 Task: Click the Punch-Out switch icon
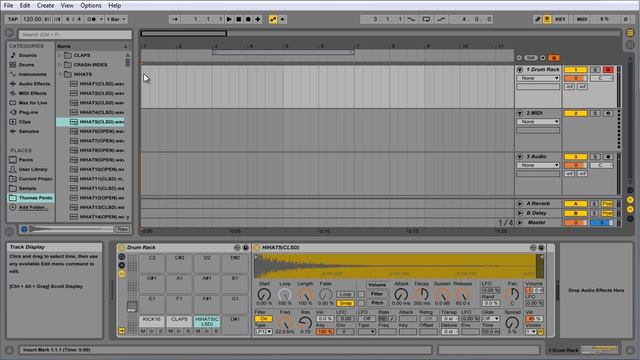(441, 19)
